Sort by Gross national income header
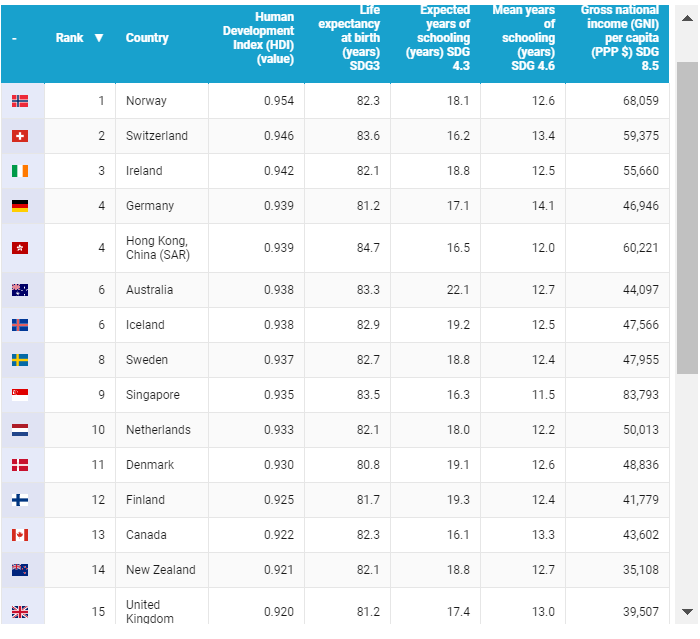This screenshot has width=700, height=639. coord(619,38)
